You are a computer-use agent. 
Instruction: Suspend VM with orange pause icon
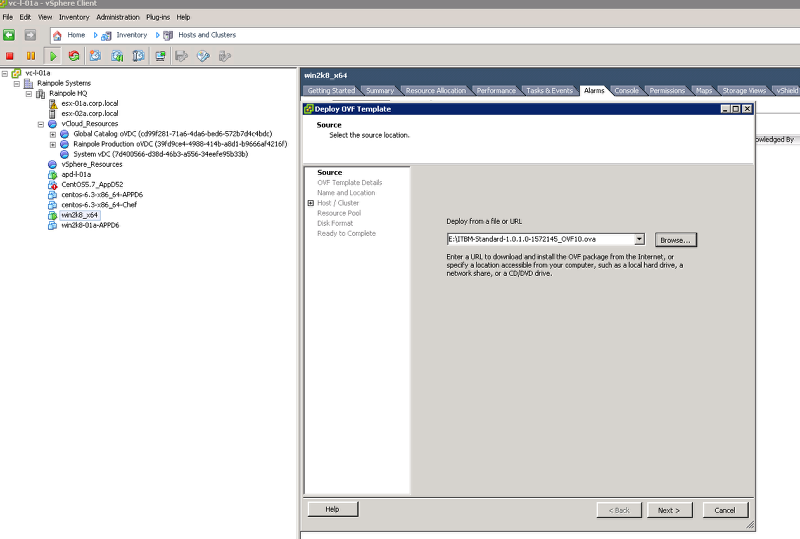[31, 56]
